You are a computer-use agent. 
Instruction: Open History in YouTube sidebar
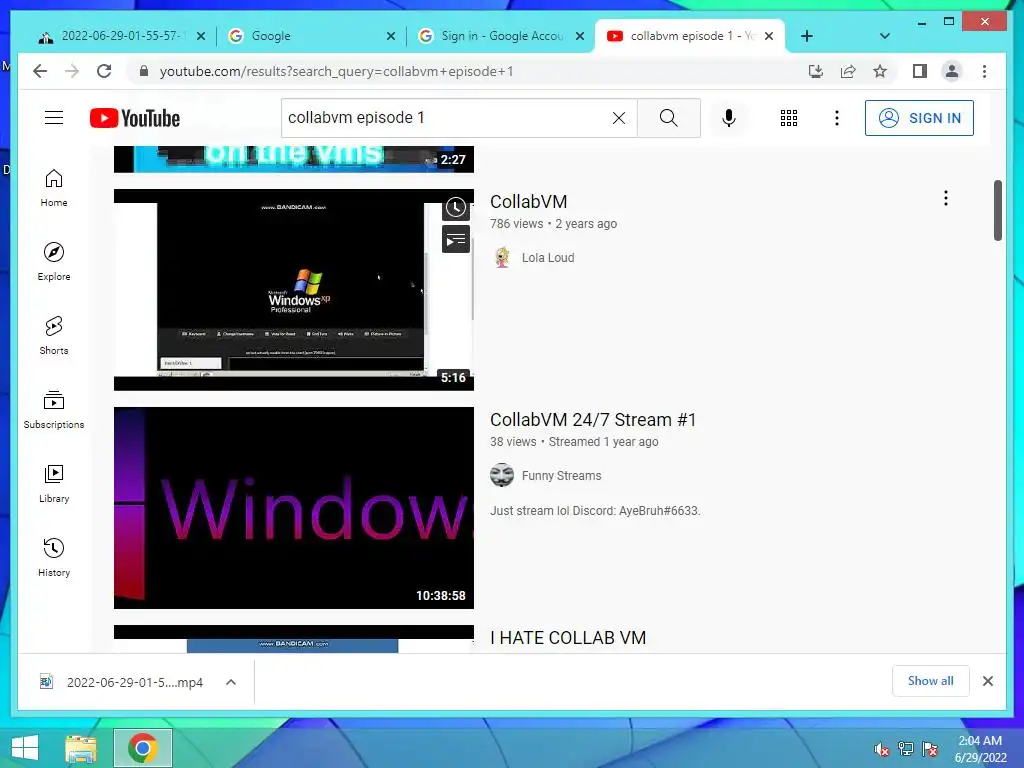[54, 557]
